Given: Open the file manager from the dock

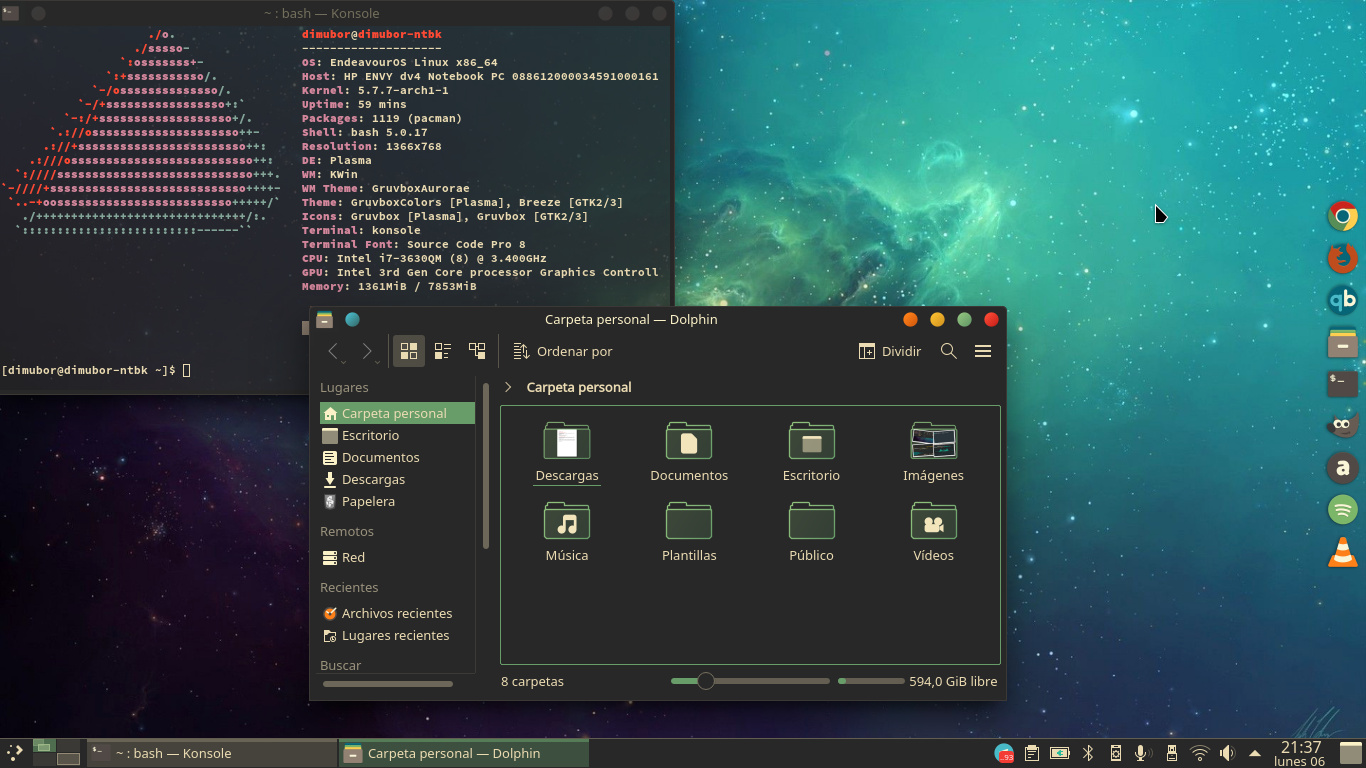Looking at the screenshot, I should point(1342,342).
